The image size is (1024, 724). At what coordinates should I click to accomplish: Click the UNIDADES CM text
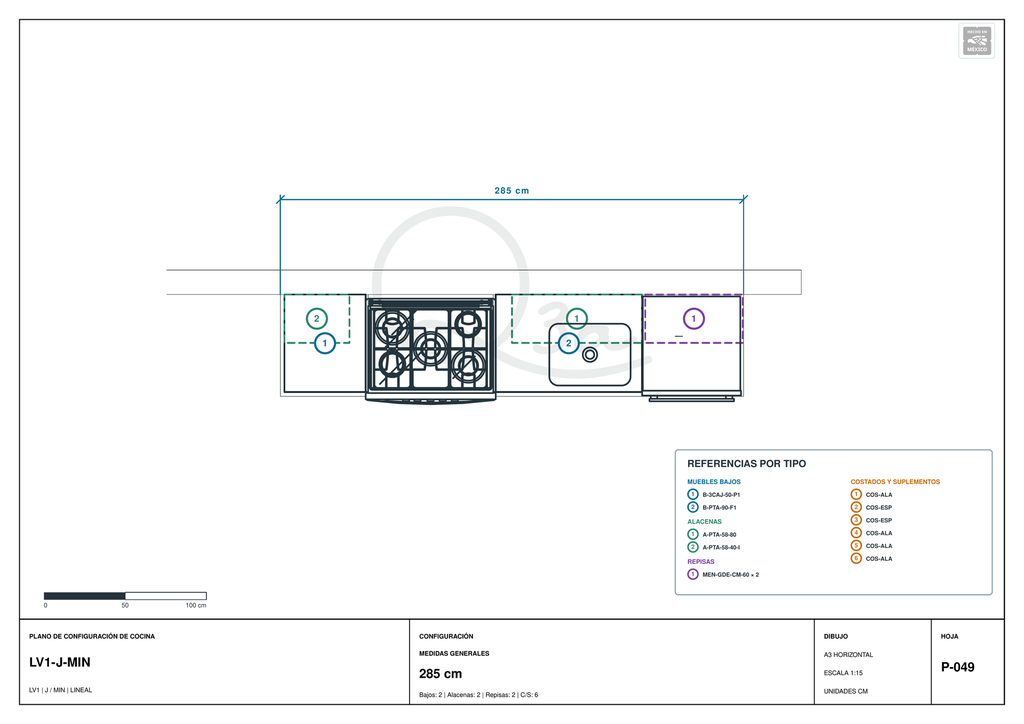[846, 691]
